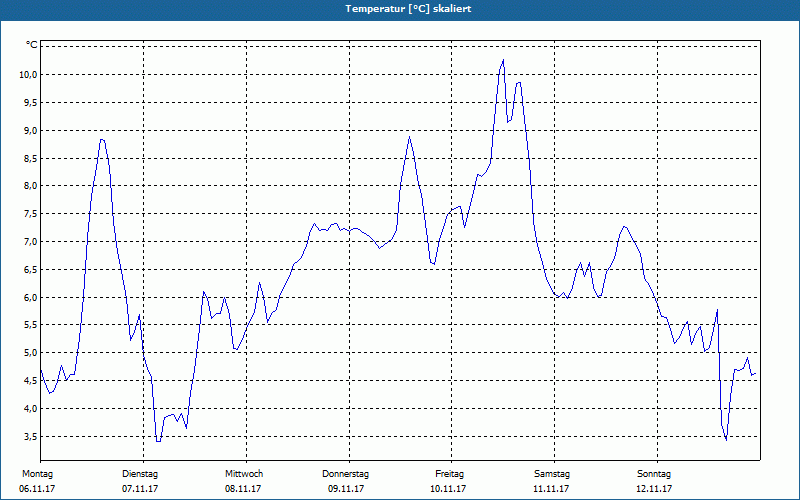Select the Dienstag day label
Screen dimensions: 800x500
tap(140, 473)
